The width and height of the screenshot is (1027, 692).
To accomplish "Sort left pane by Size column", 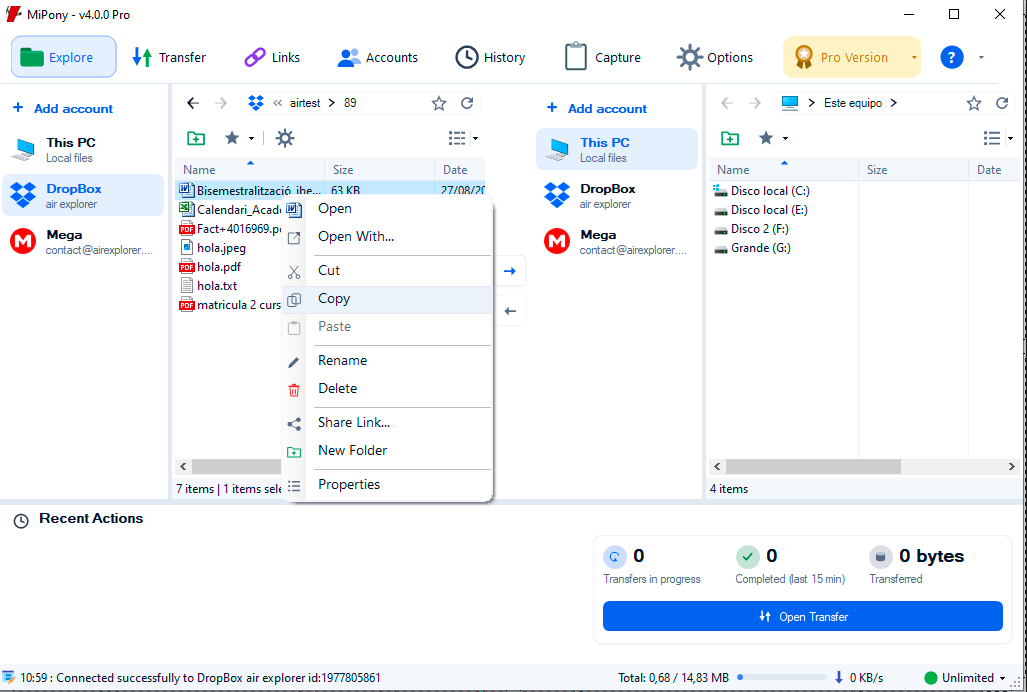I will (379, 170).
